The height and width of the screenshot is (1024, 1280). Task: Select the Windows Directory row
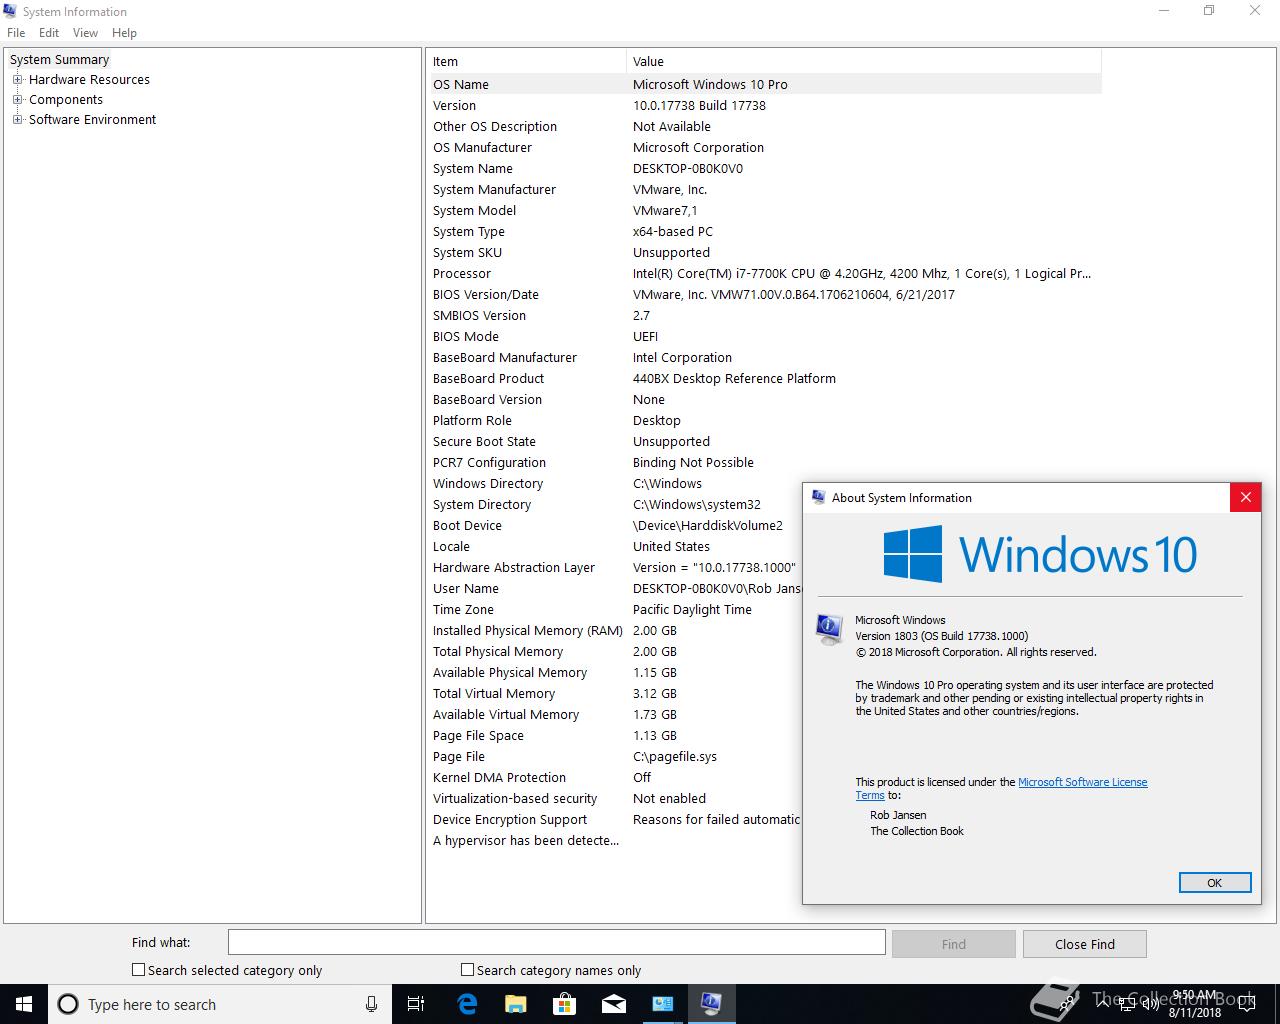click(616, 483)
